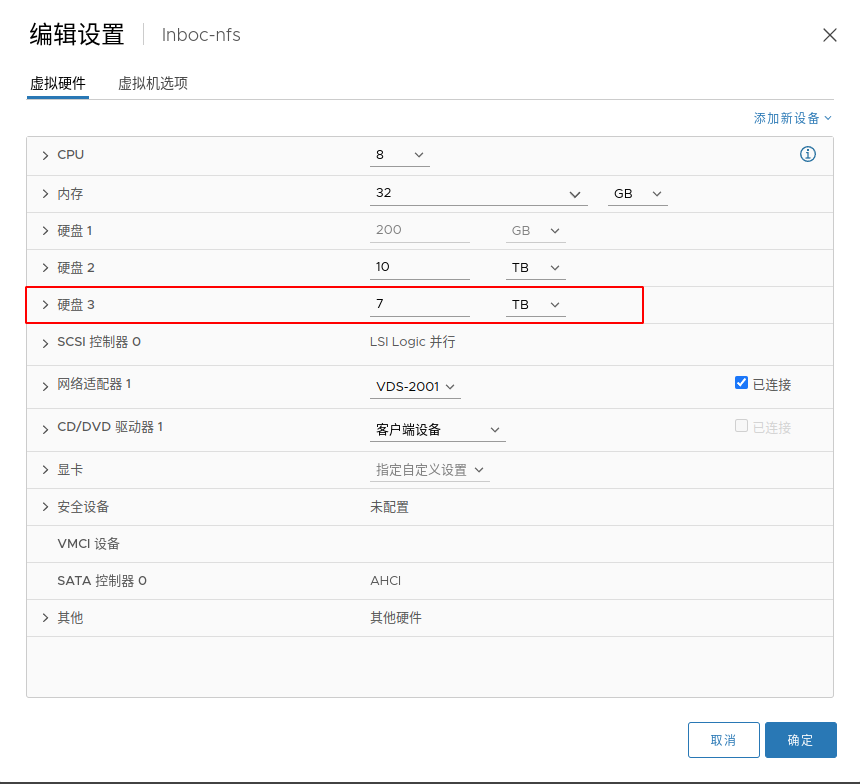Click the 确定 button

(x=800, y=740)
